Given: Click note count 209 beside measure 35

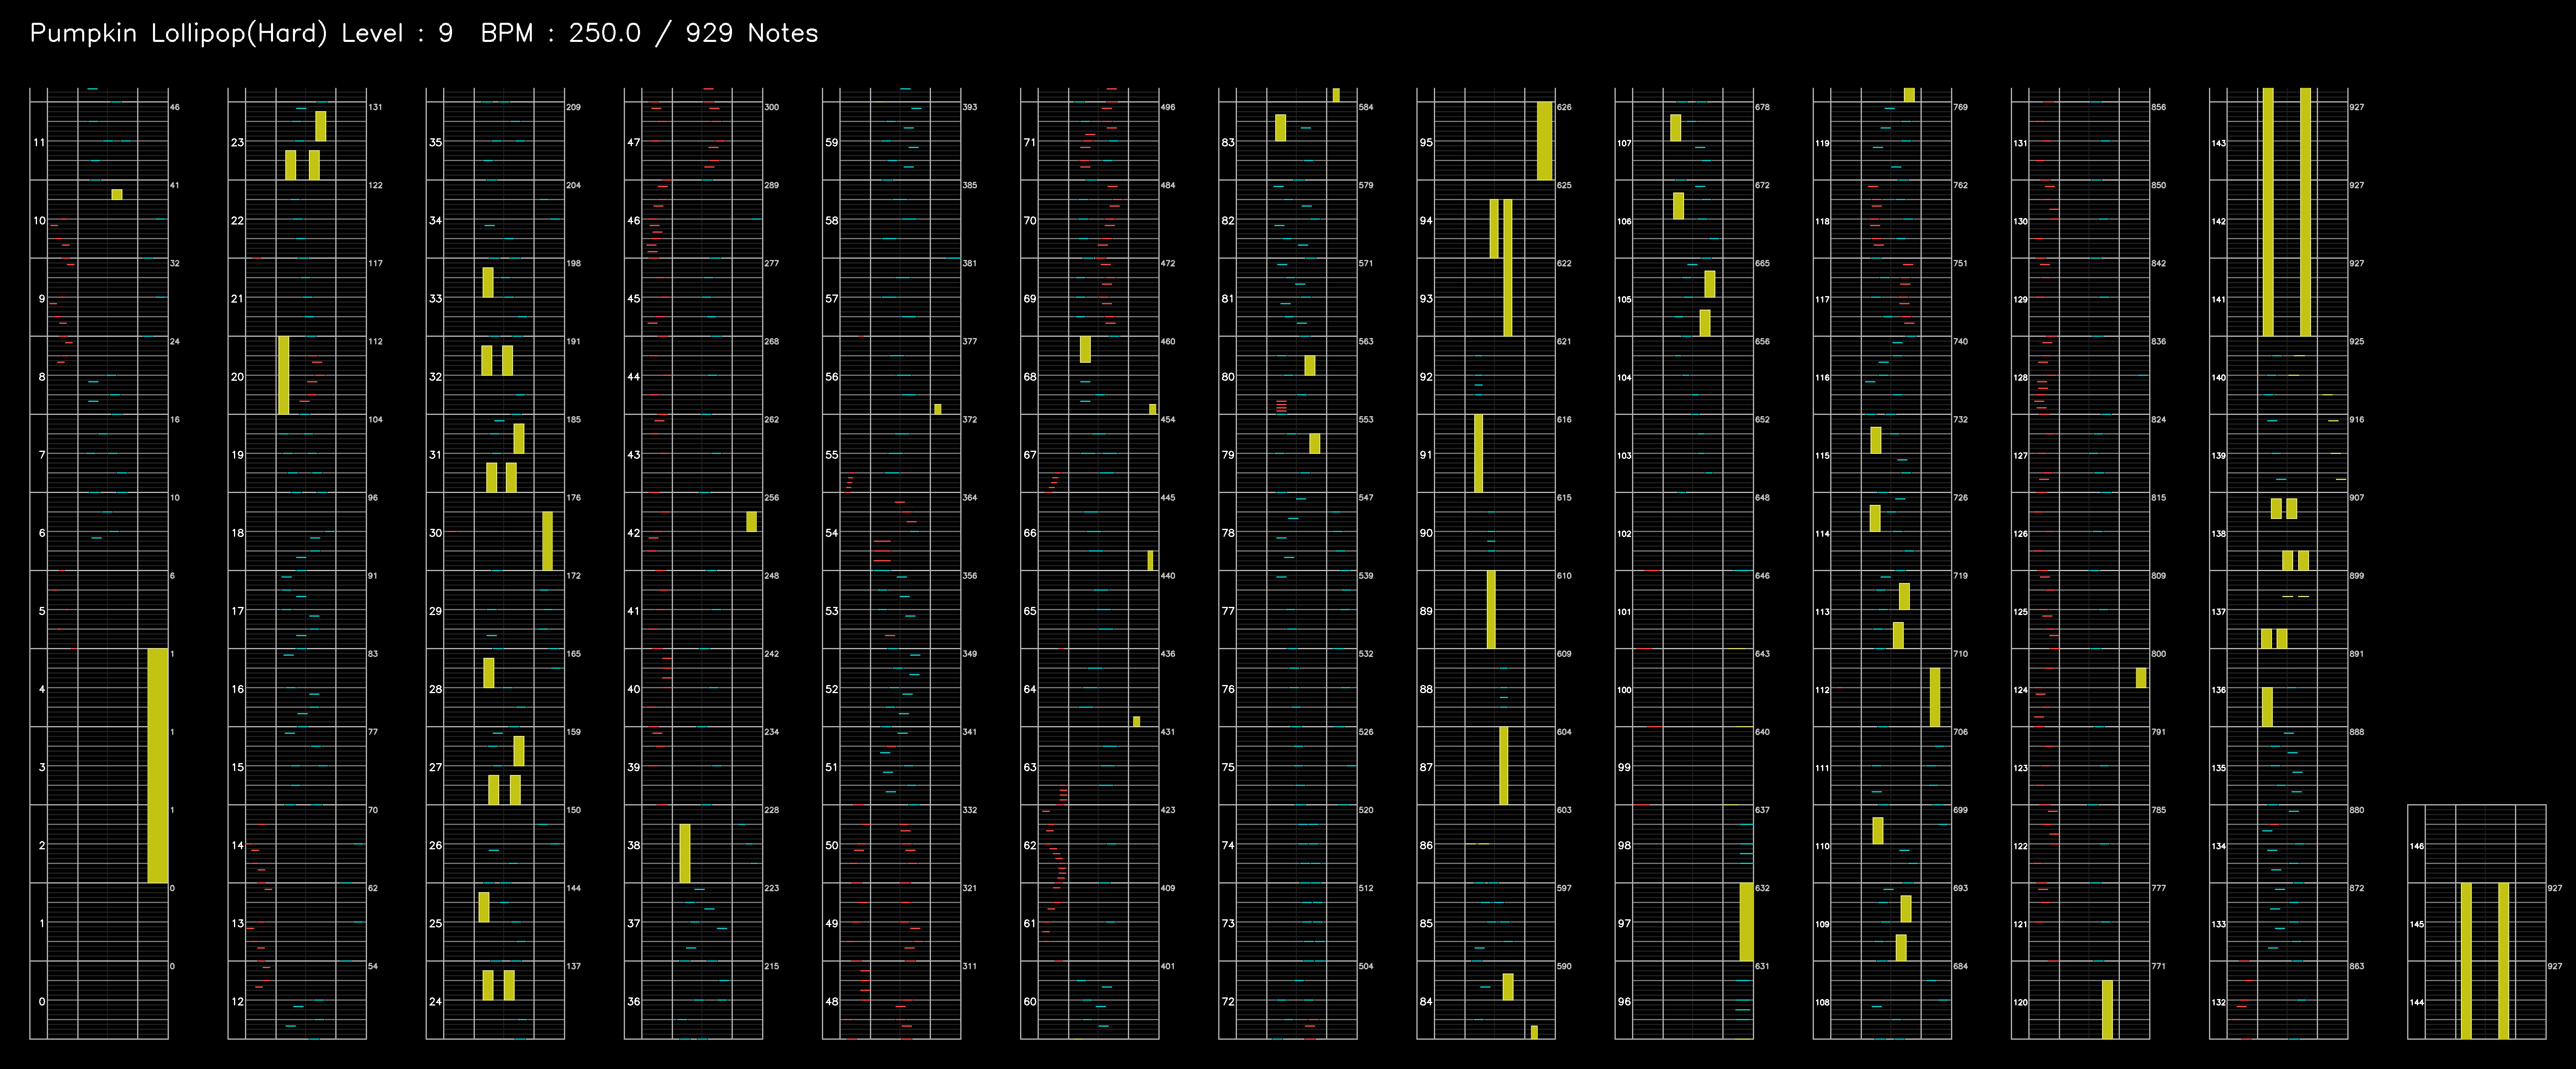Looking at the screenshot, I should coord(573,107).
